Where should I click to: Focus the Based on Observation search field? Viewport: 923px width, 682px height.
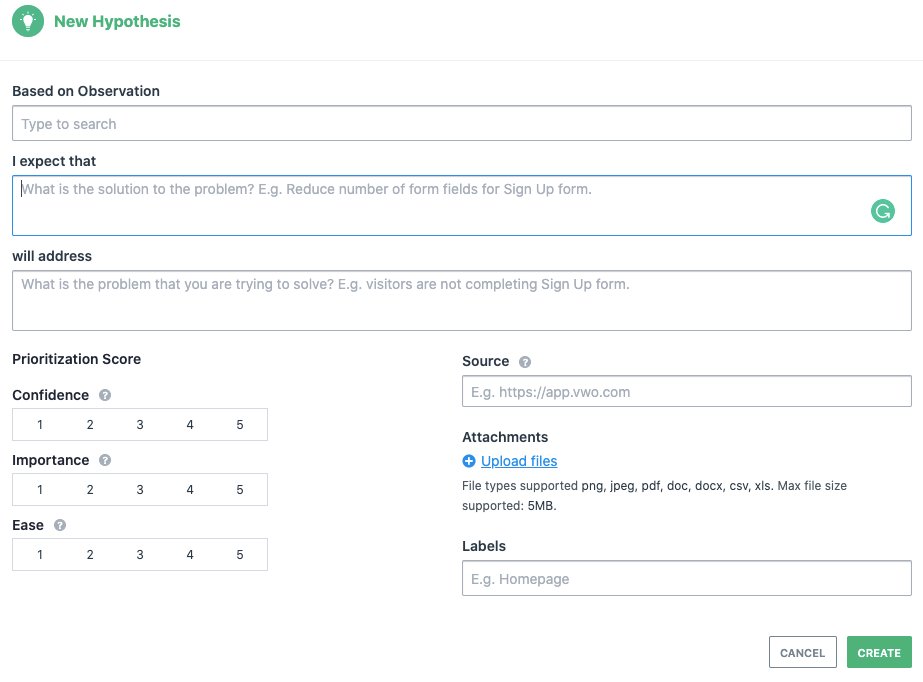[x=462, y=124]
